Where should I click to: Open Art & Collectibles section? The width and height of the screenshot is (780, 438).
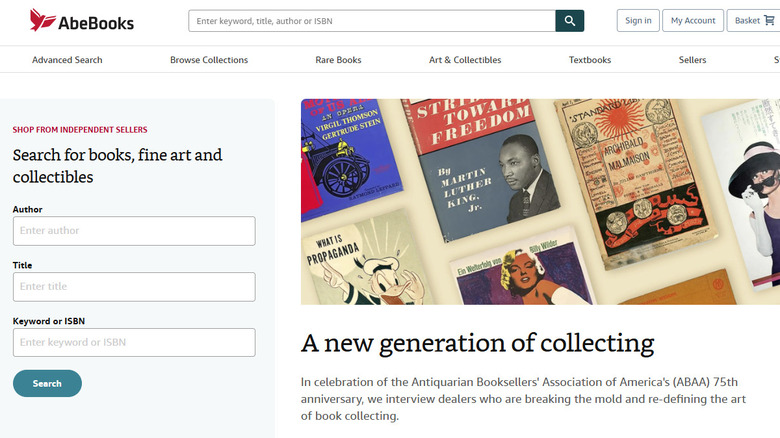[465, 60]
